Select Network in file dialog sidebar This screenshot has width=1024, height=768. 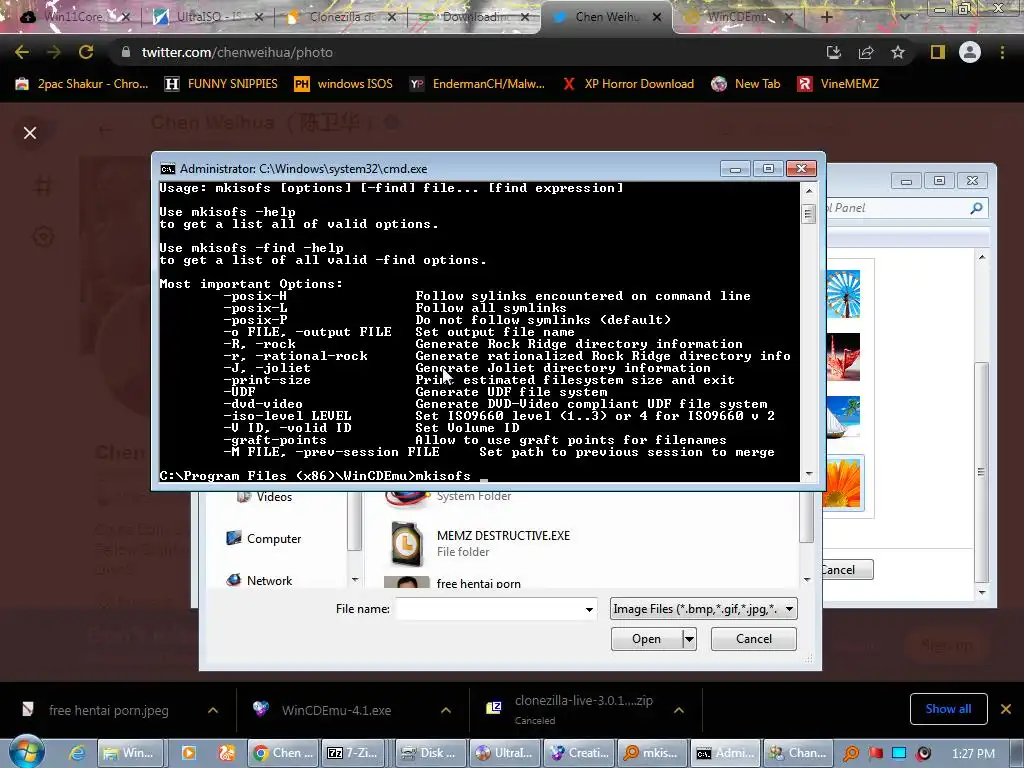pos(259,581)
